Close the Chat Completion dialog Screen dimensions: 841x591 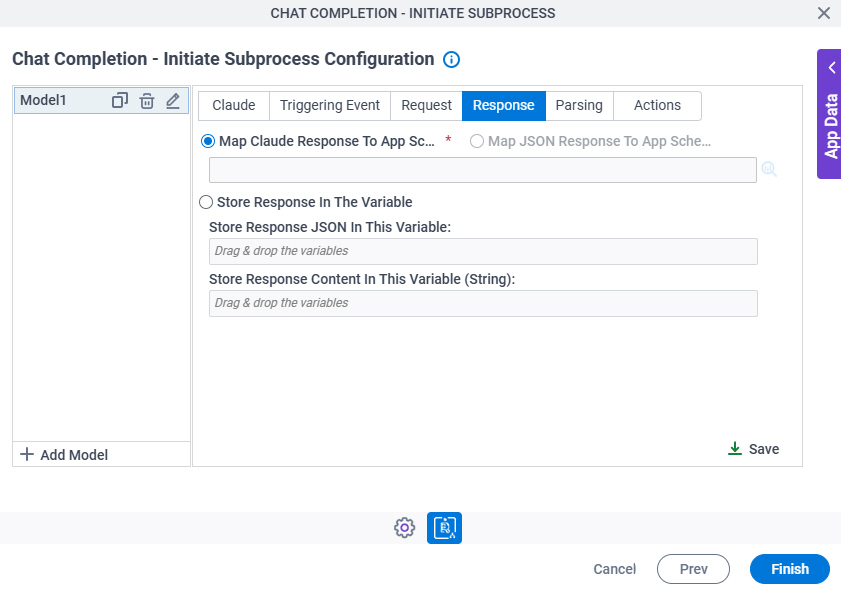(x=824, y=13)
